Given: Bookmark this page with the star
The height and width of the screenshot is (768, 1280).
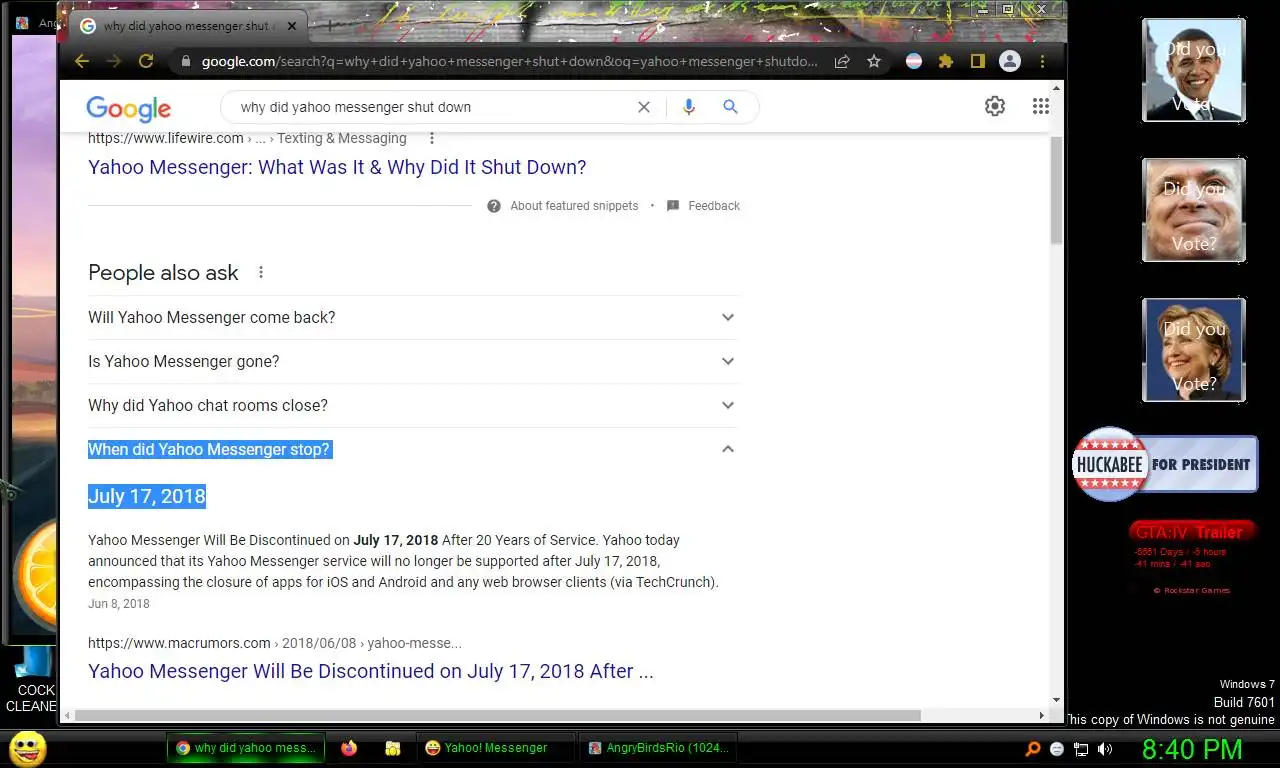Looking at the screenshot, I should pos(874,61).
